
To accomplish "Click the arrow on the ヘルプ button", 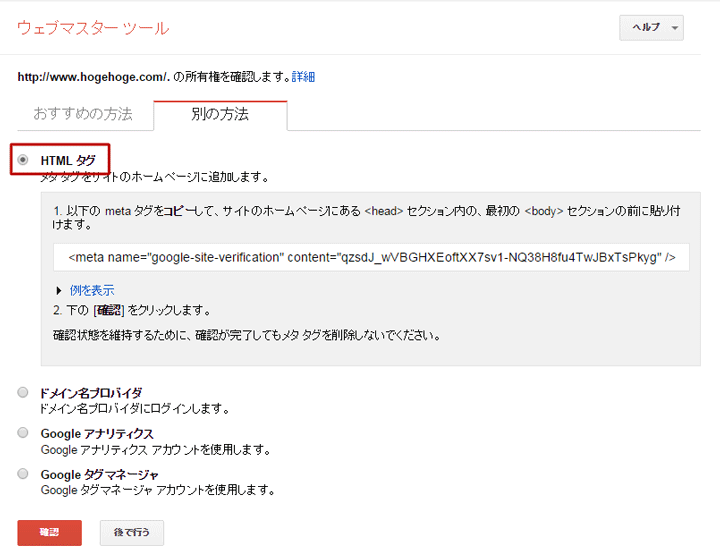I will point(676,29).
